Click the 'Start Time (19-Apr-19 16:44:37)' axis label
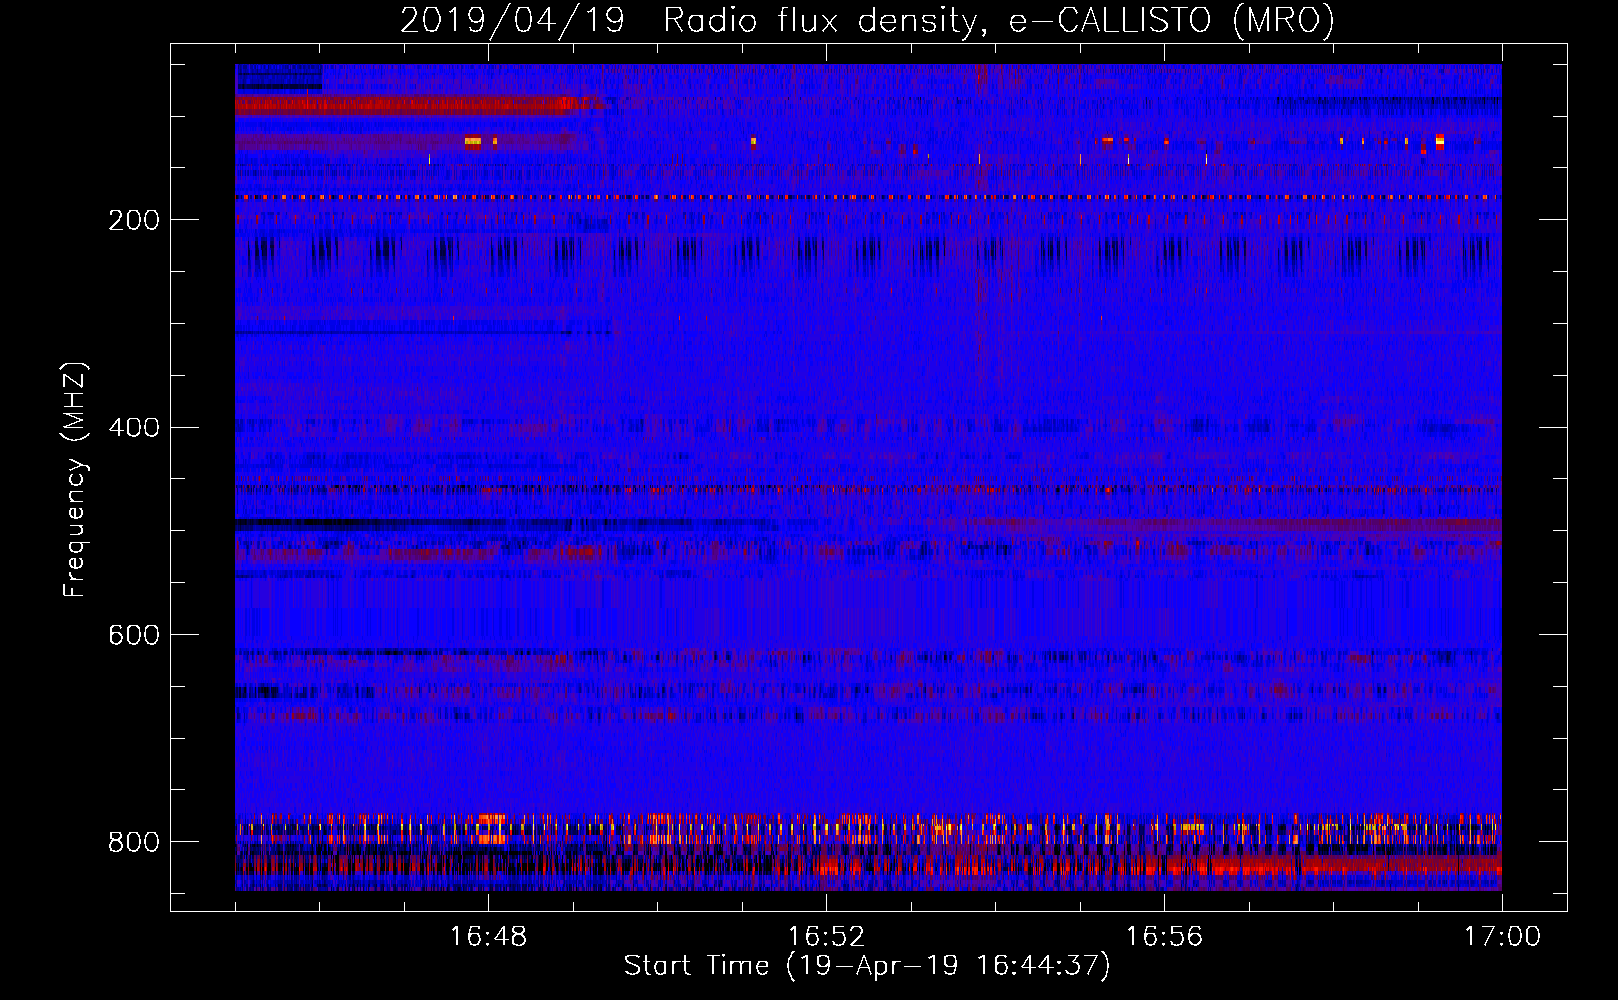This screenshot has height=1000, width=1618. 867,966
